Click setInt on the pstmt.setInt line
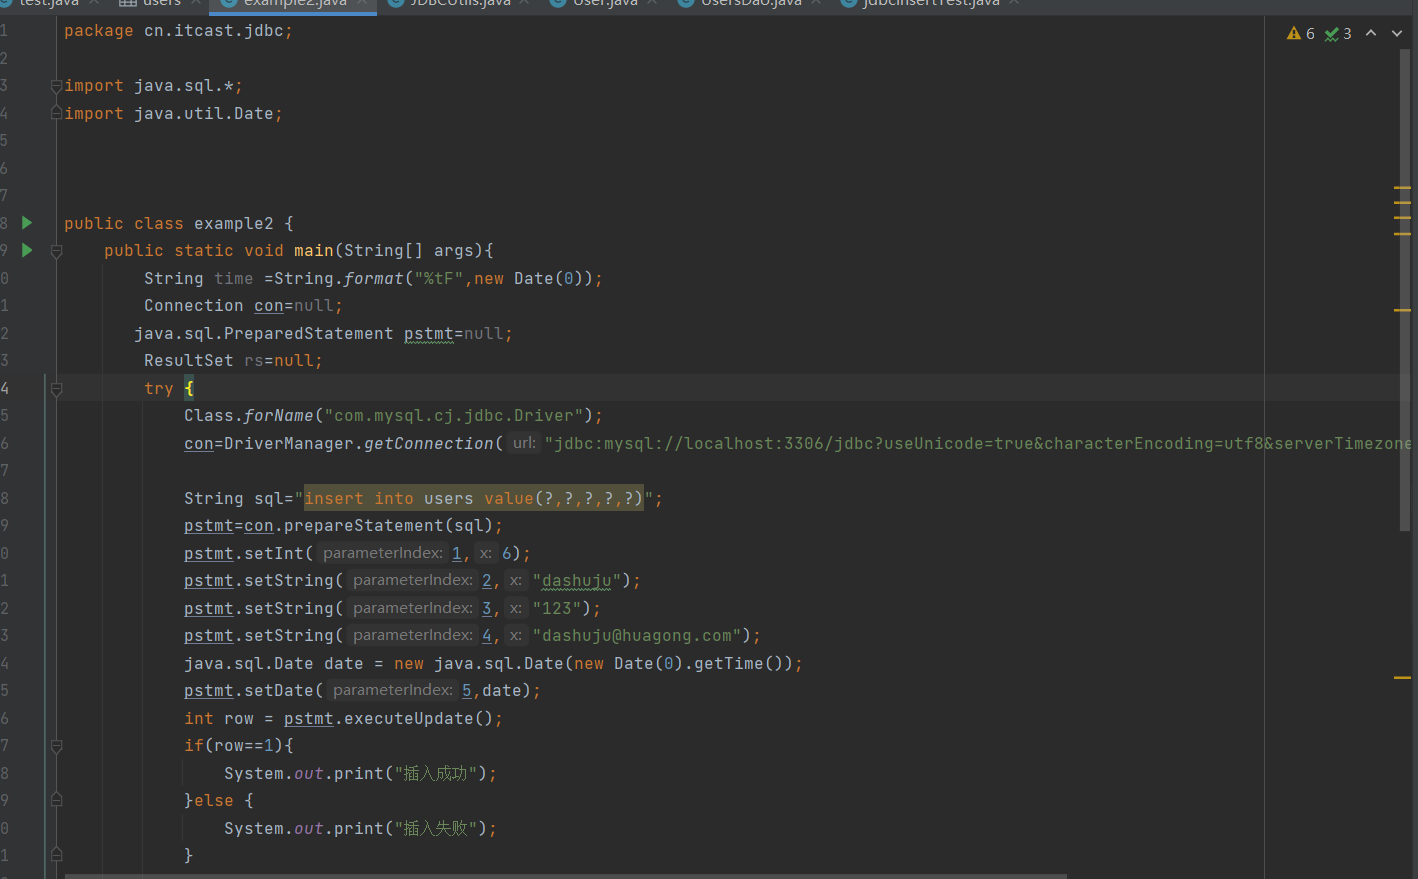Screen dimensions: 1418x879 [273, 553]
